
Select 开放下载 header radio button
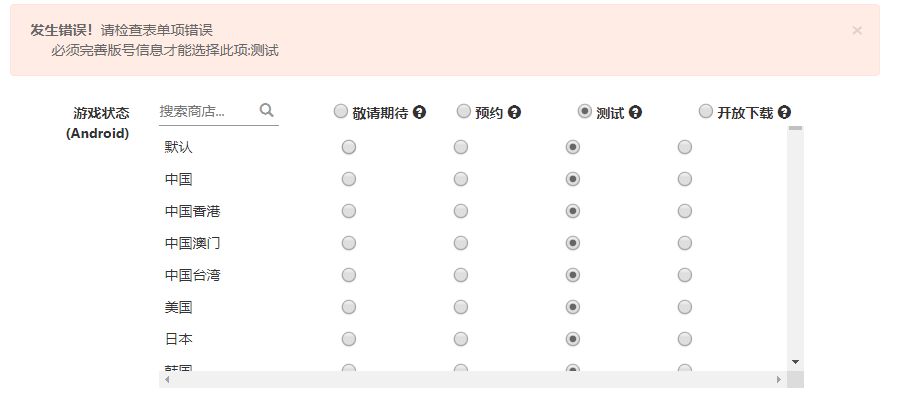[706, 112]
